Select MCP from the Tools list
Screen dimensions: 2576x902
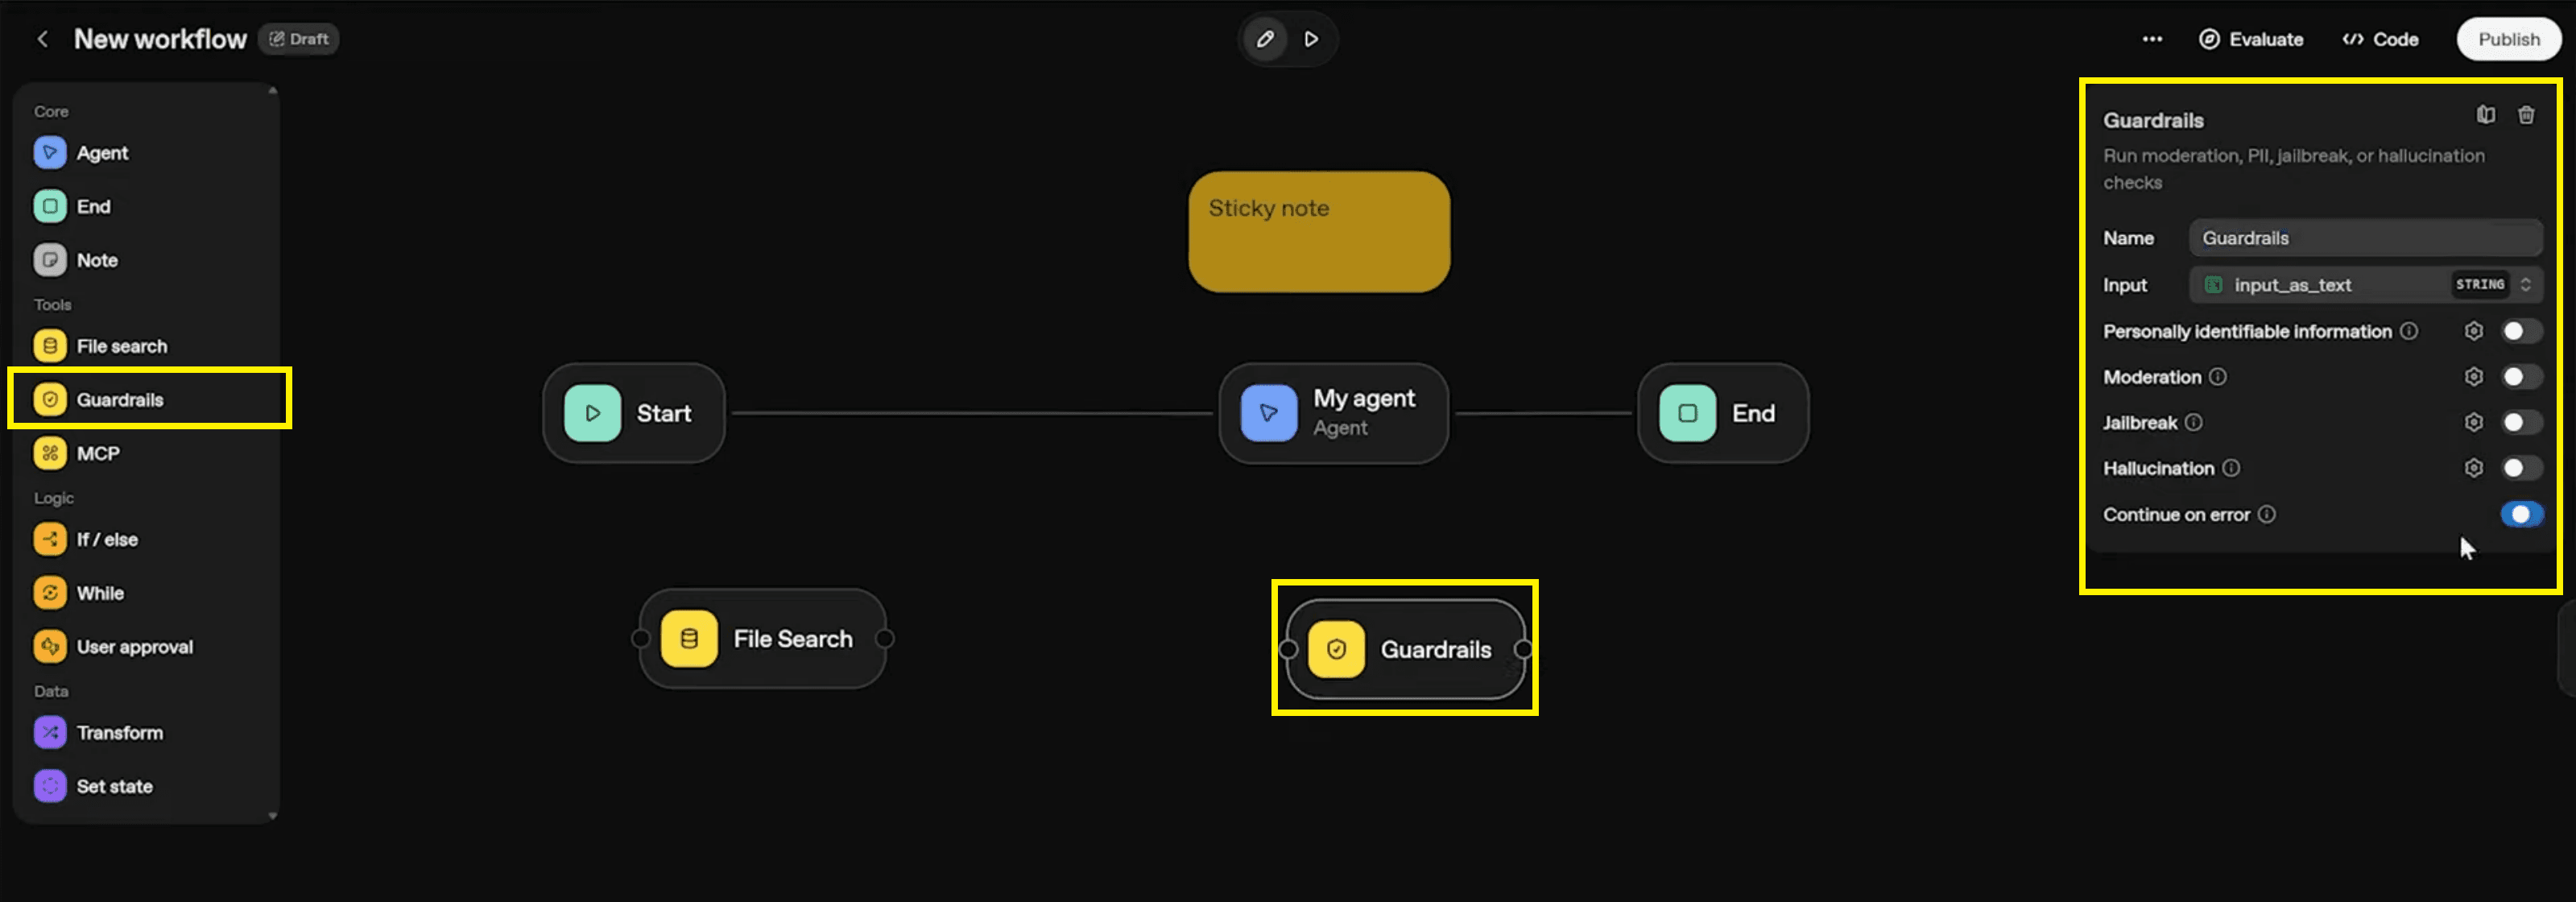pos(97,453)
